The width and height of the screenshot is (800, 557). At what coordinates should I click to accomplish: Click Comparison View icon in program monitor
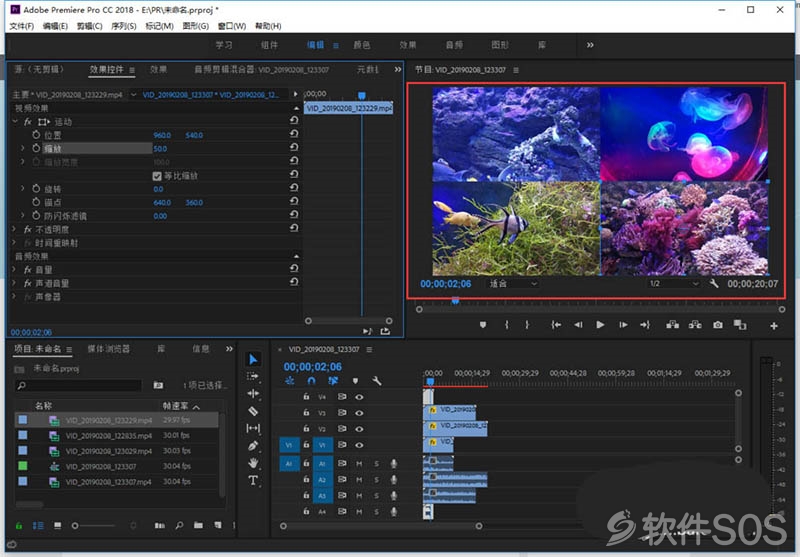pos(740,324)
